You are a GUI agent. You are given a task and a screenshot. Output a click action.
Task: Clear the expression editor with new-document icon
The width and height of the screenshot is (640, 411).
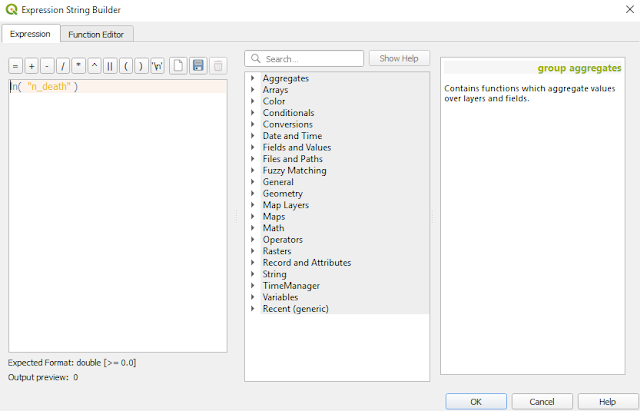point(178,66)
